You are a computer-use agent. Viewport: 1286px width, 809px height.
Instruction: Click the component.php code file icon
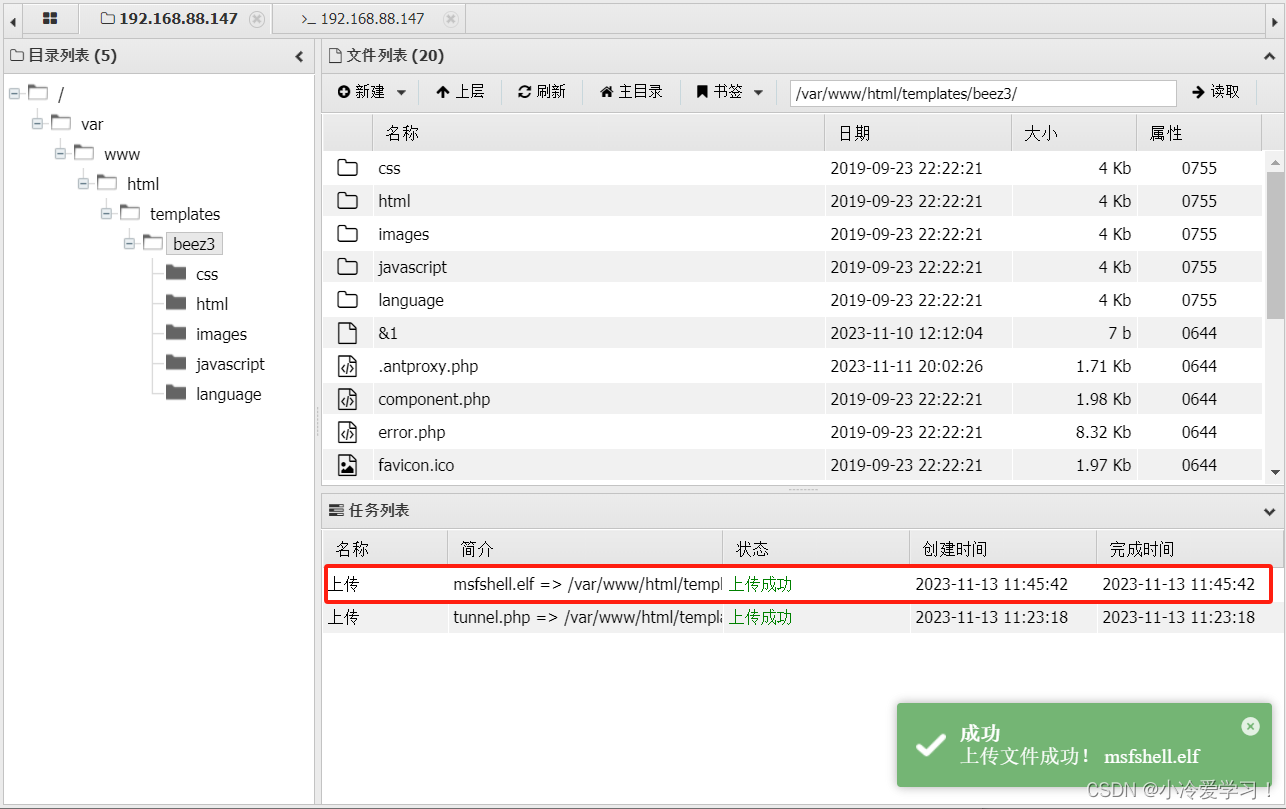click(347, 399)
